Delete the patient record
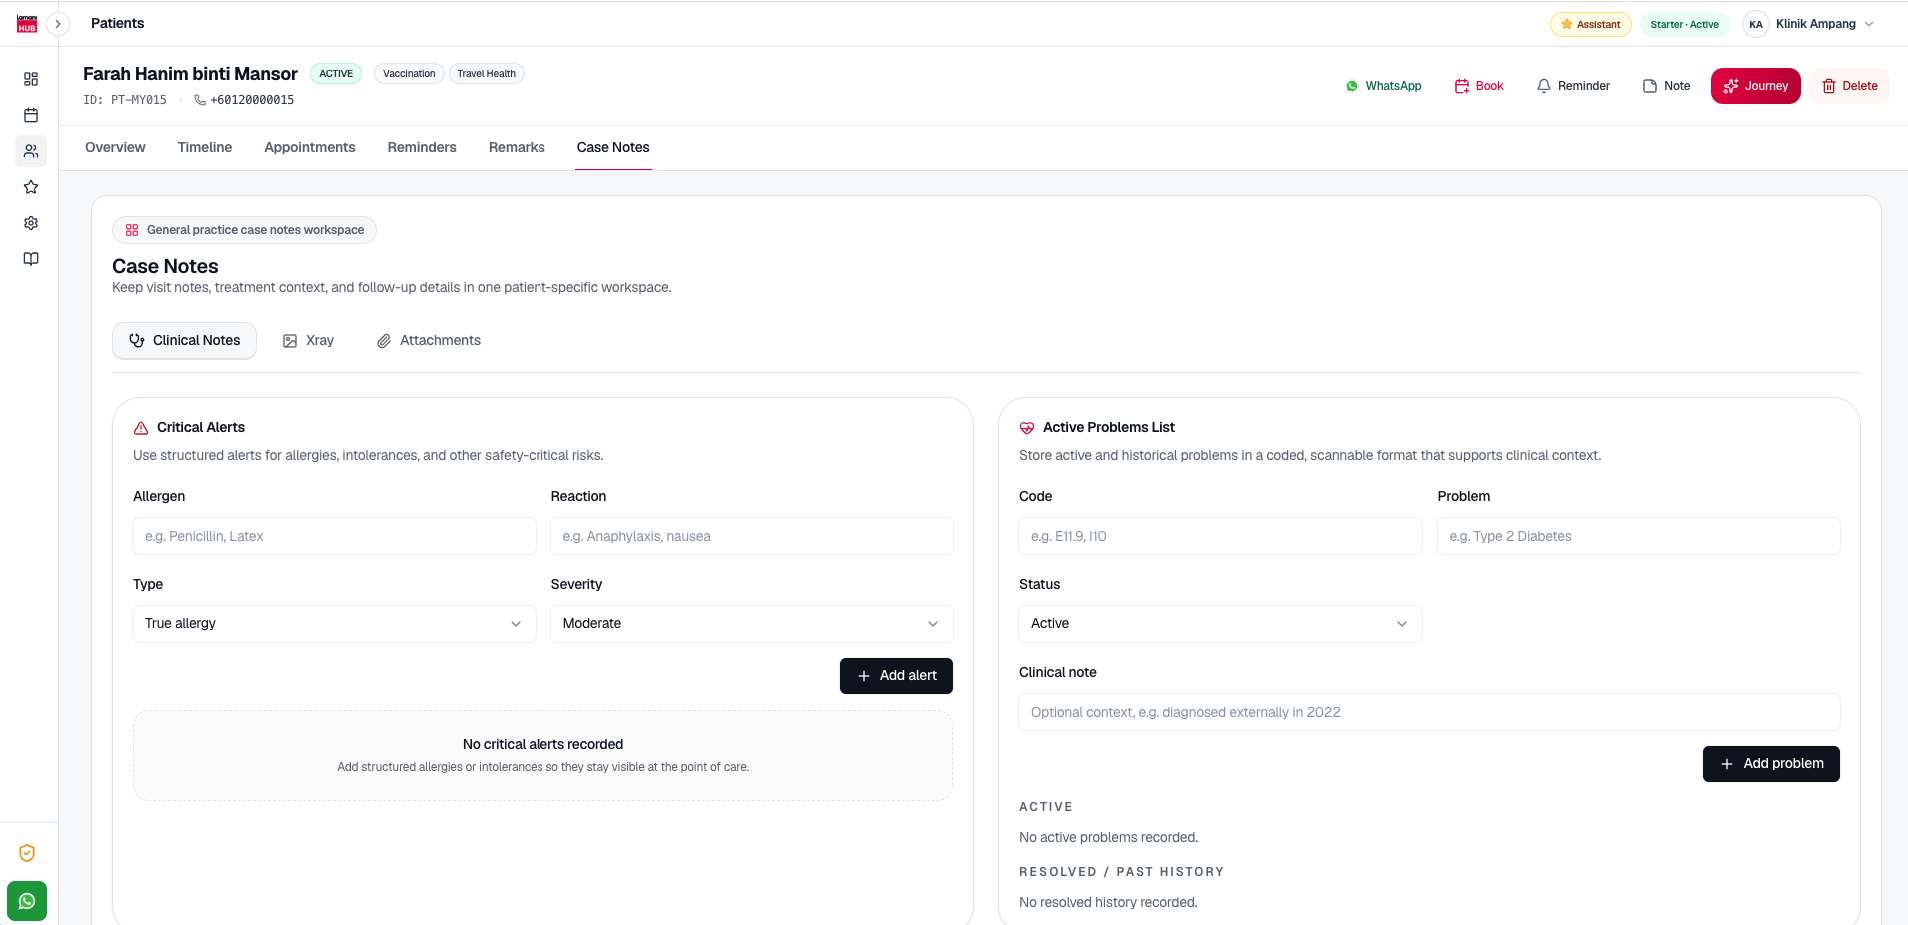 (1849, 86)
